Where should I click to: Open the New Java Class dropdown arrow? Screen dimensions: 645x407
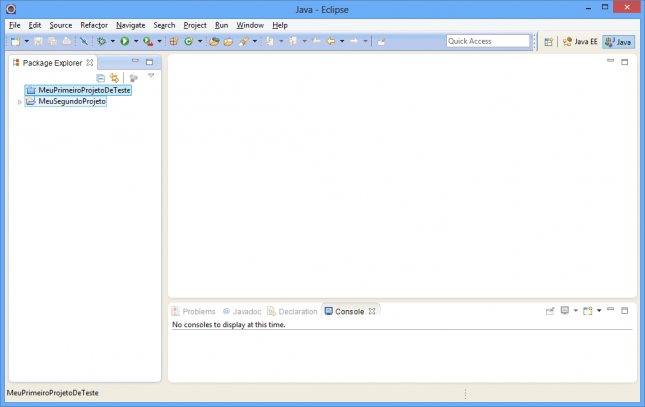pyautogui.click(x=200, y=41)
